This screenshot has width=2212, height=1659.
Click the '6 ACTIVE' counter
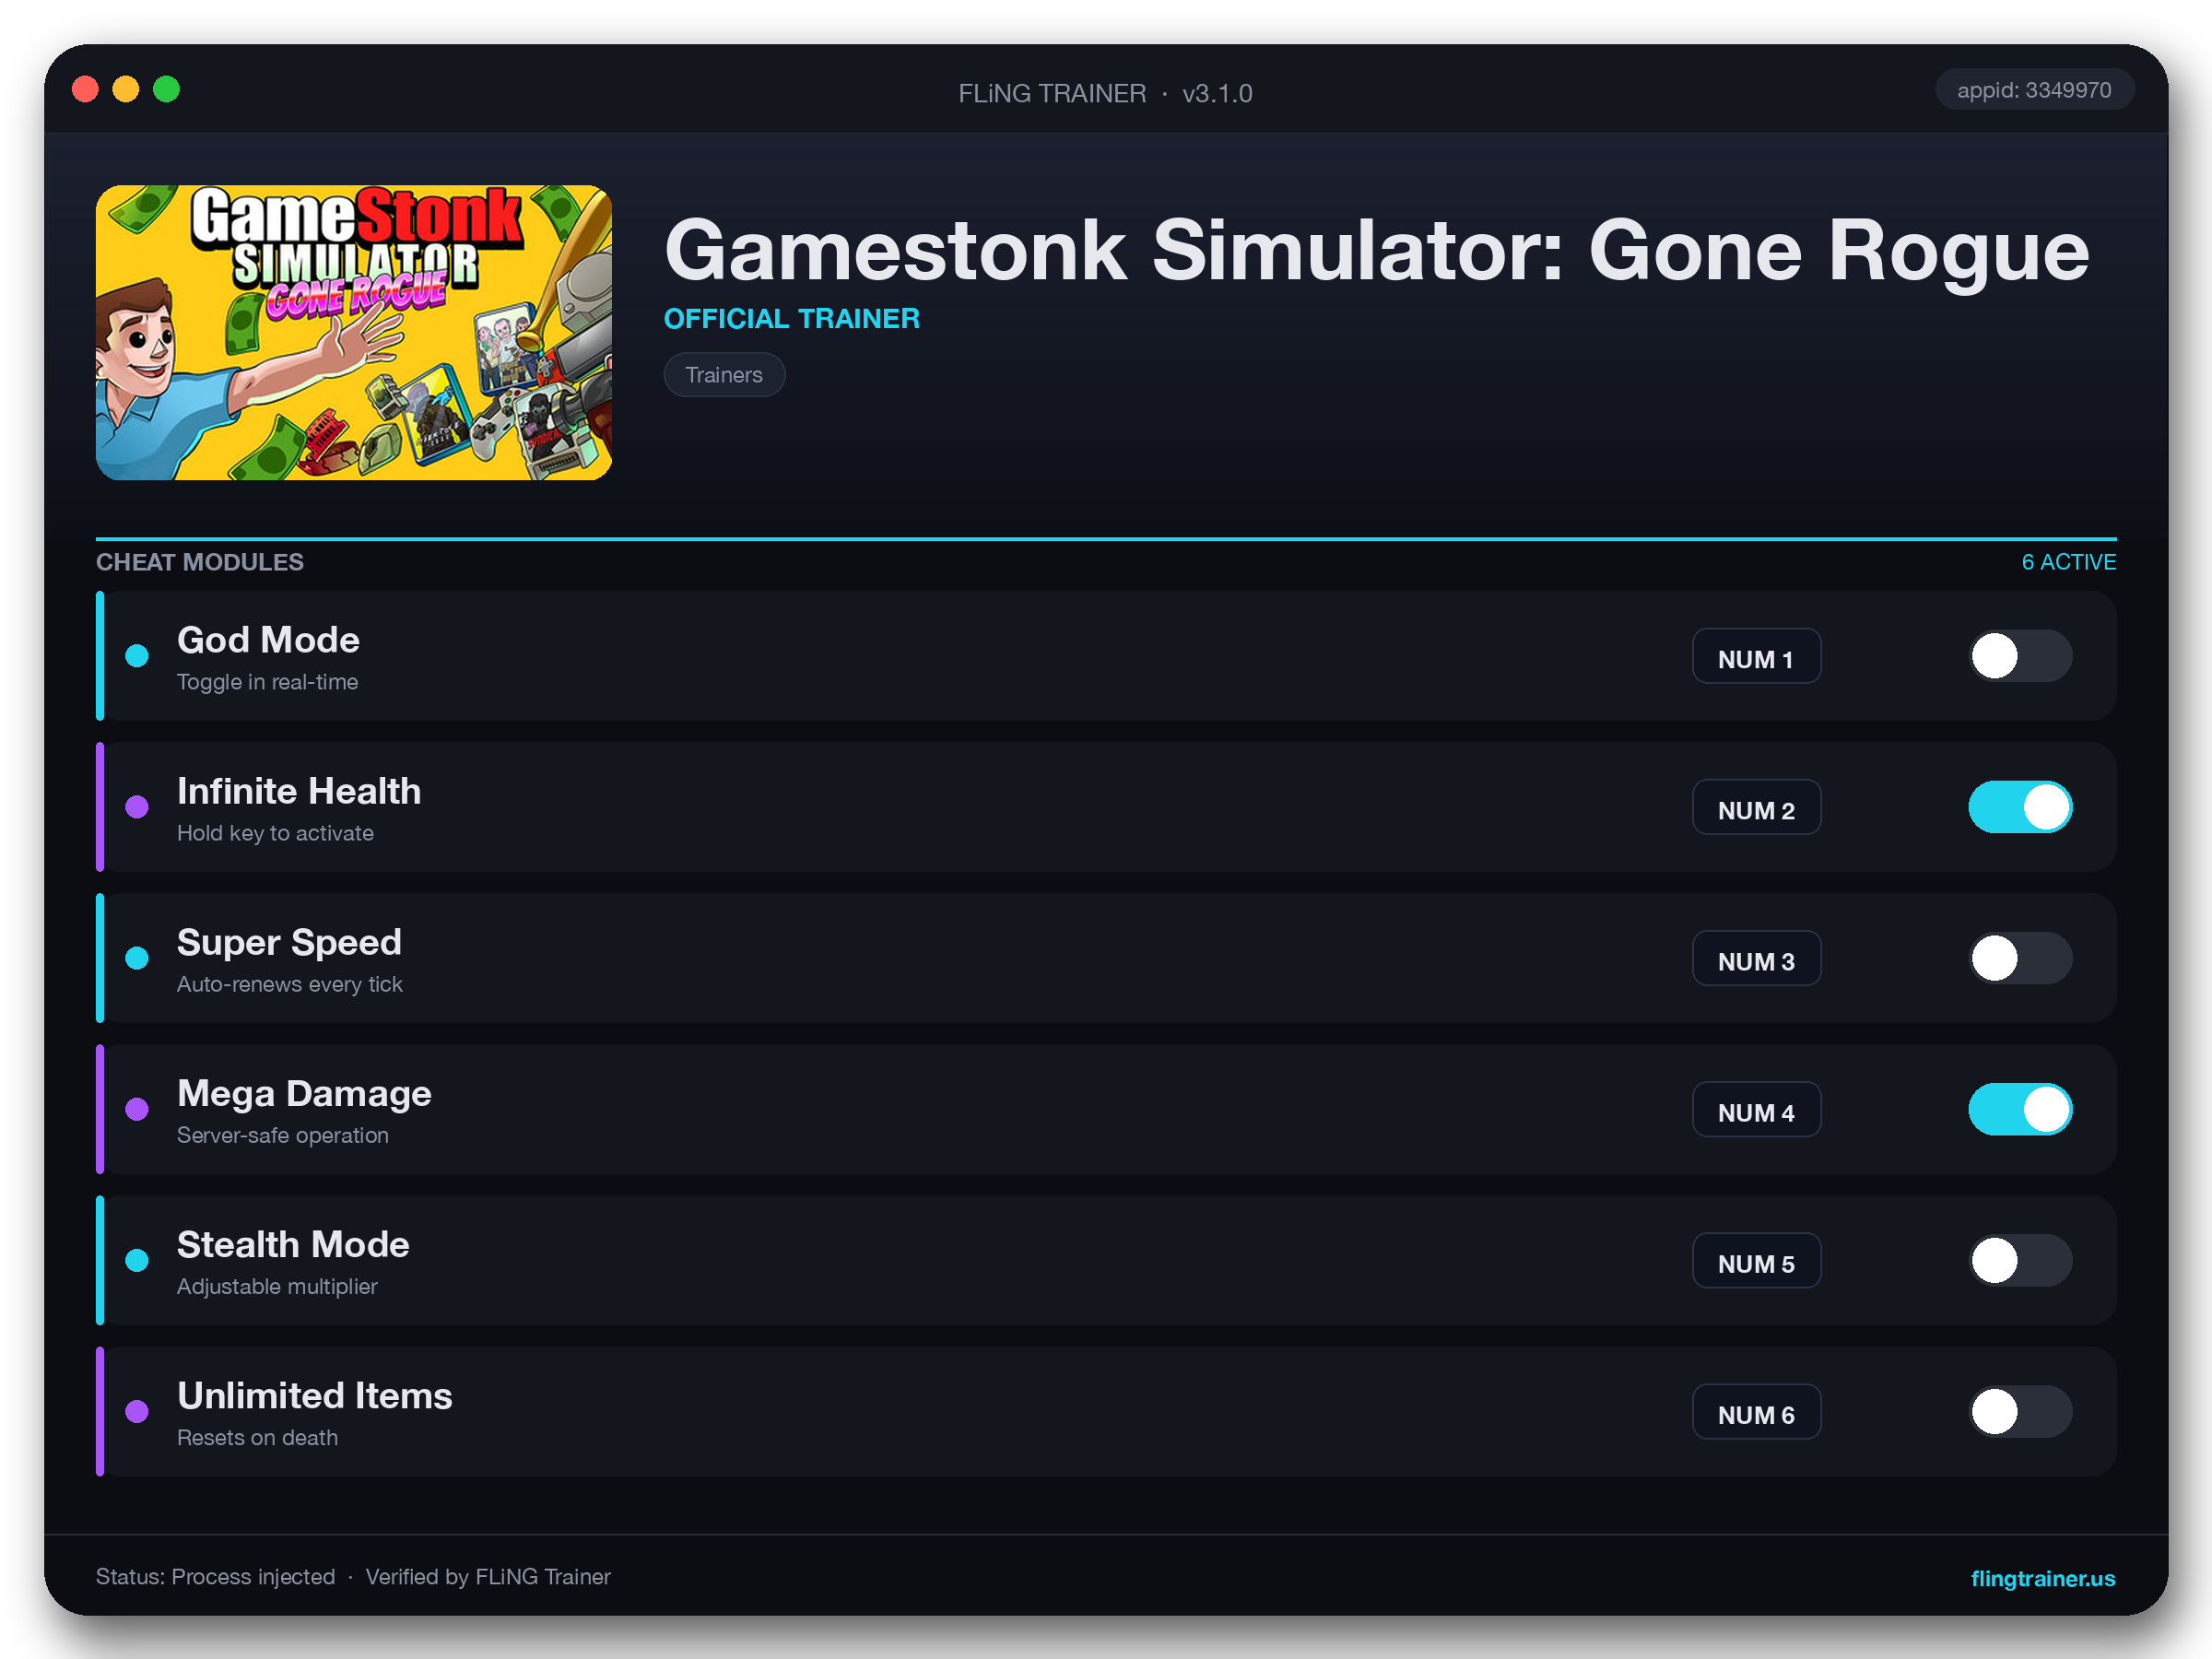[2068, 562]
